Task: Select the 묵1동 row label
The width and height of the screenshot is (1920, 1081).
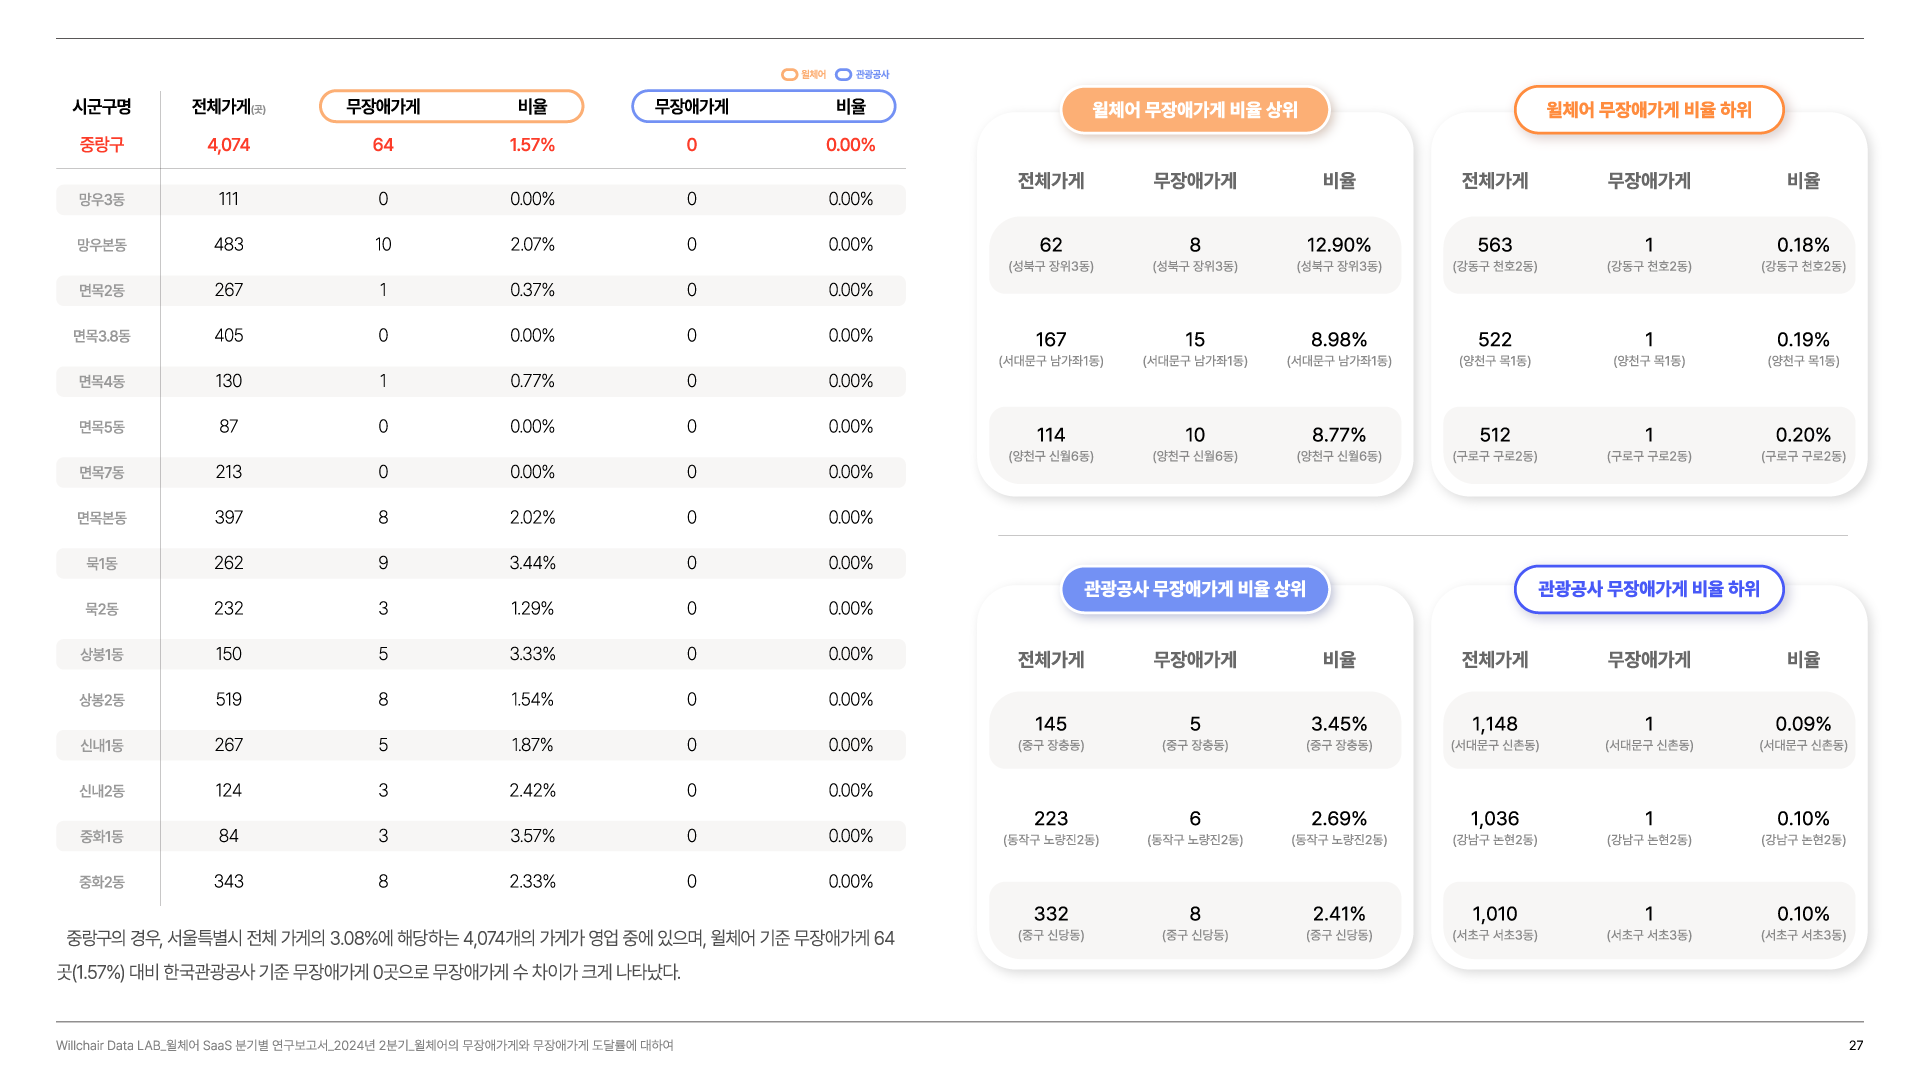Action: [x=102, y=564]
